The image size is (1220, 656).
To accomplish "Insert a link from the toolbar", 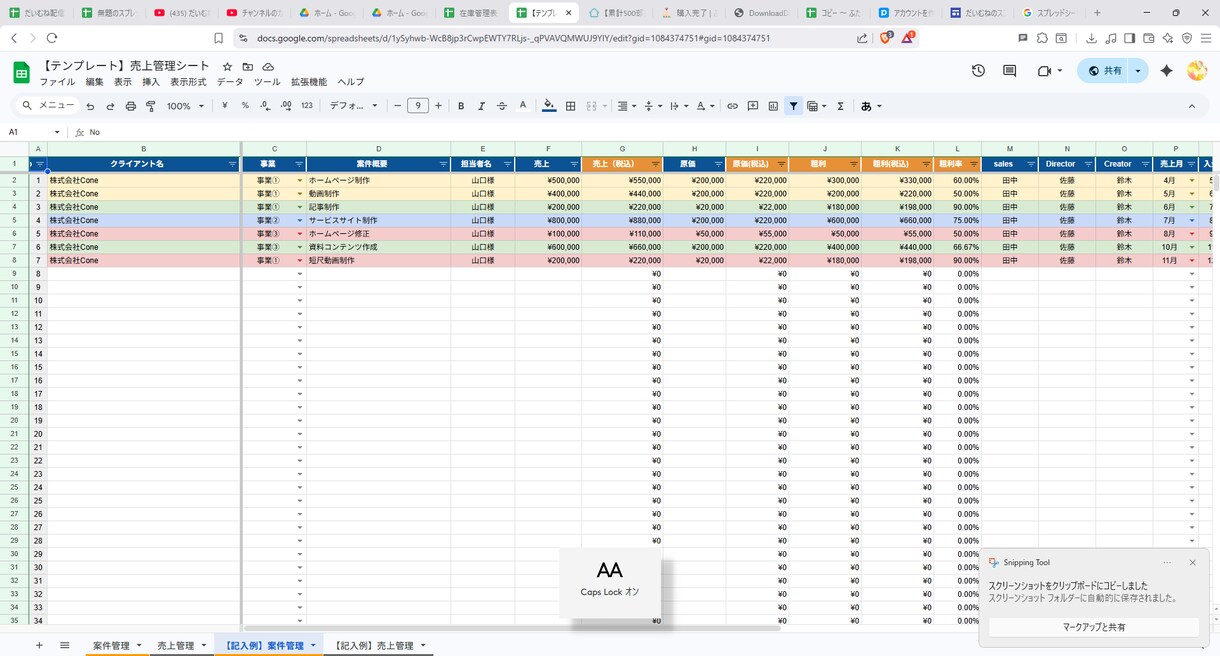I will (x=732, y=106).
